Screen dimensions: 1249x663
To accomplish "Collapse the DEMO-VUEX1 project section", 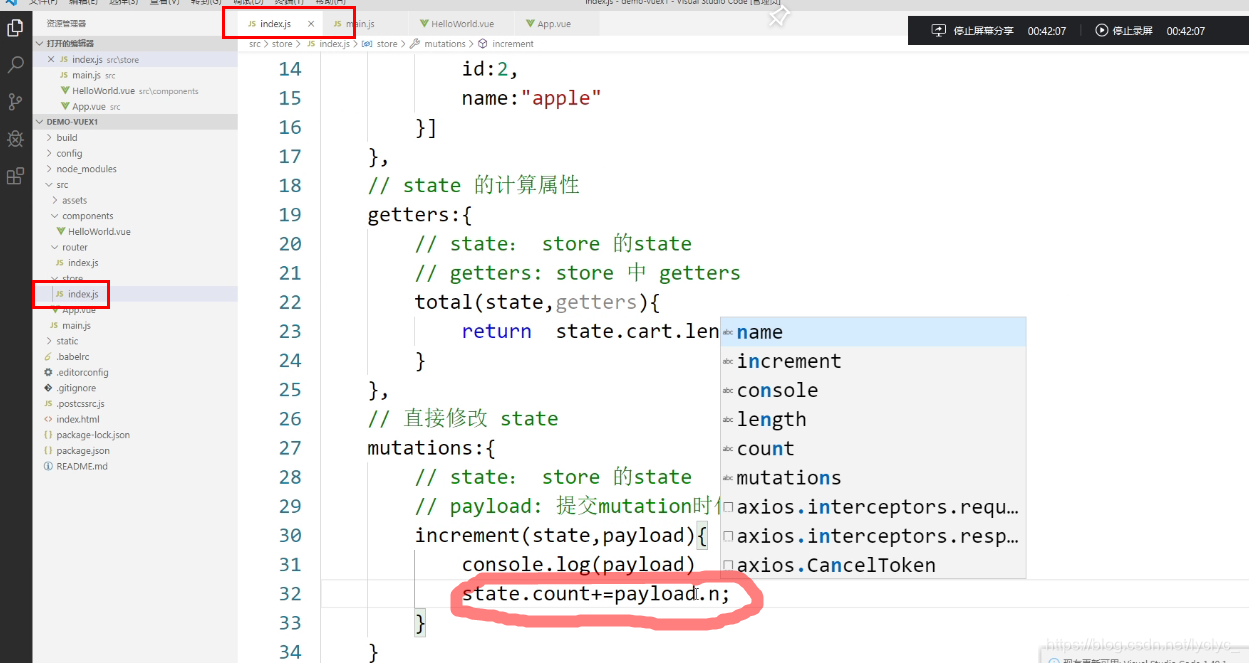I will click(135, 121).
